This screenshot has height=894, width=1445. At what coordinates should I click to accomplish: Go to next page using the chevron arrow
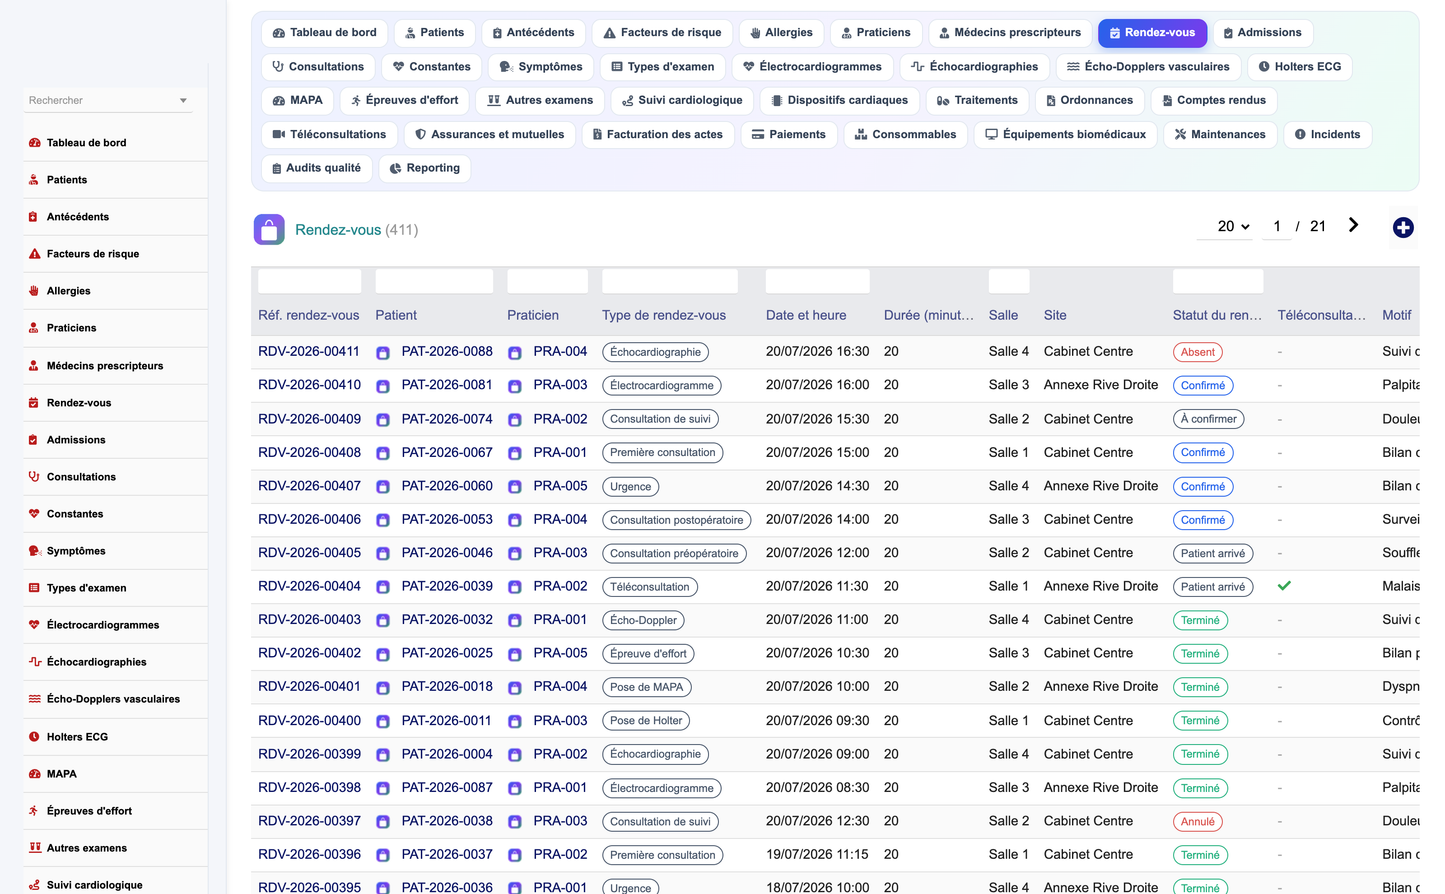tap(1353, 226)
